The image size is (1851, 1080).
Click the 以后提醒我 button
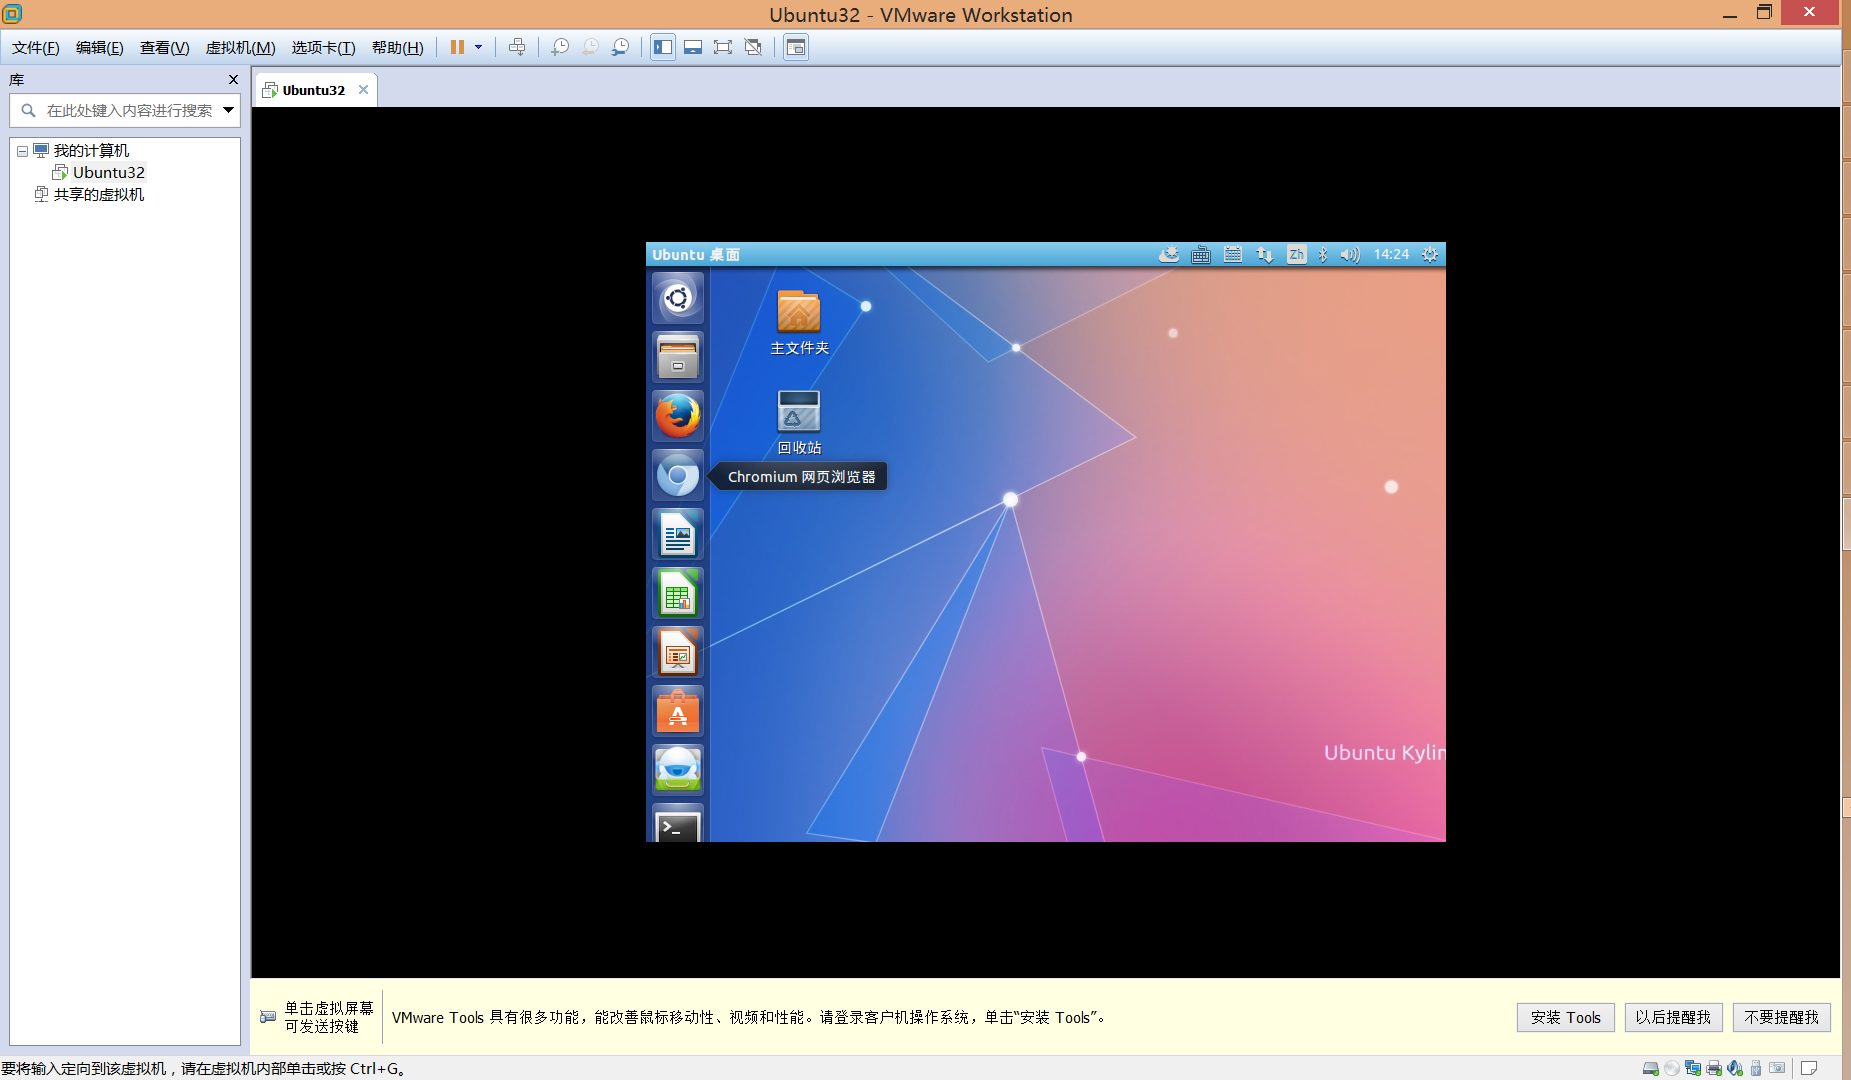click(x=1673, y=1017)
